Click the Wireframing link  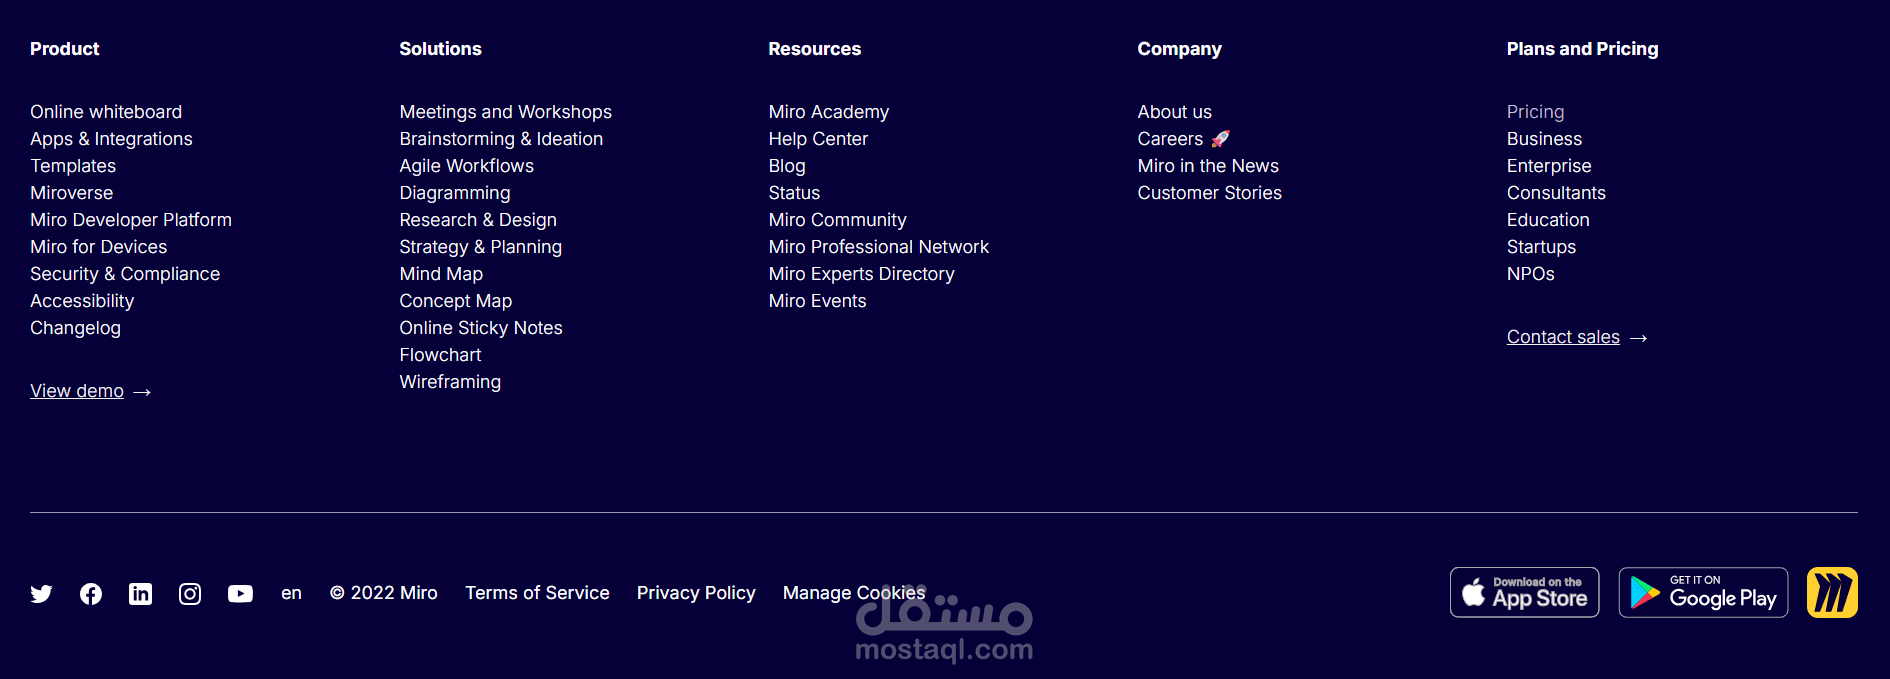(450, 382)
